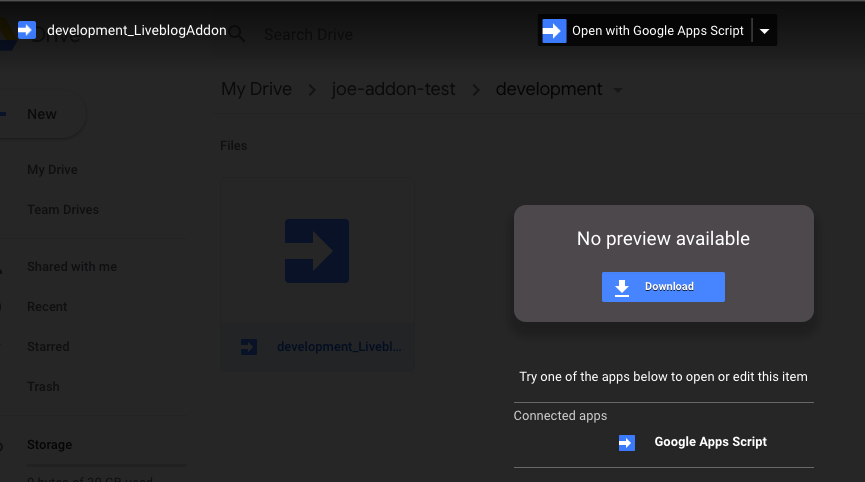Select My Drive in the sidebar
Image resolution: width=865 pixels, height=482 pixels.
click(x=52, y=170)
